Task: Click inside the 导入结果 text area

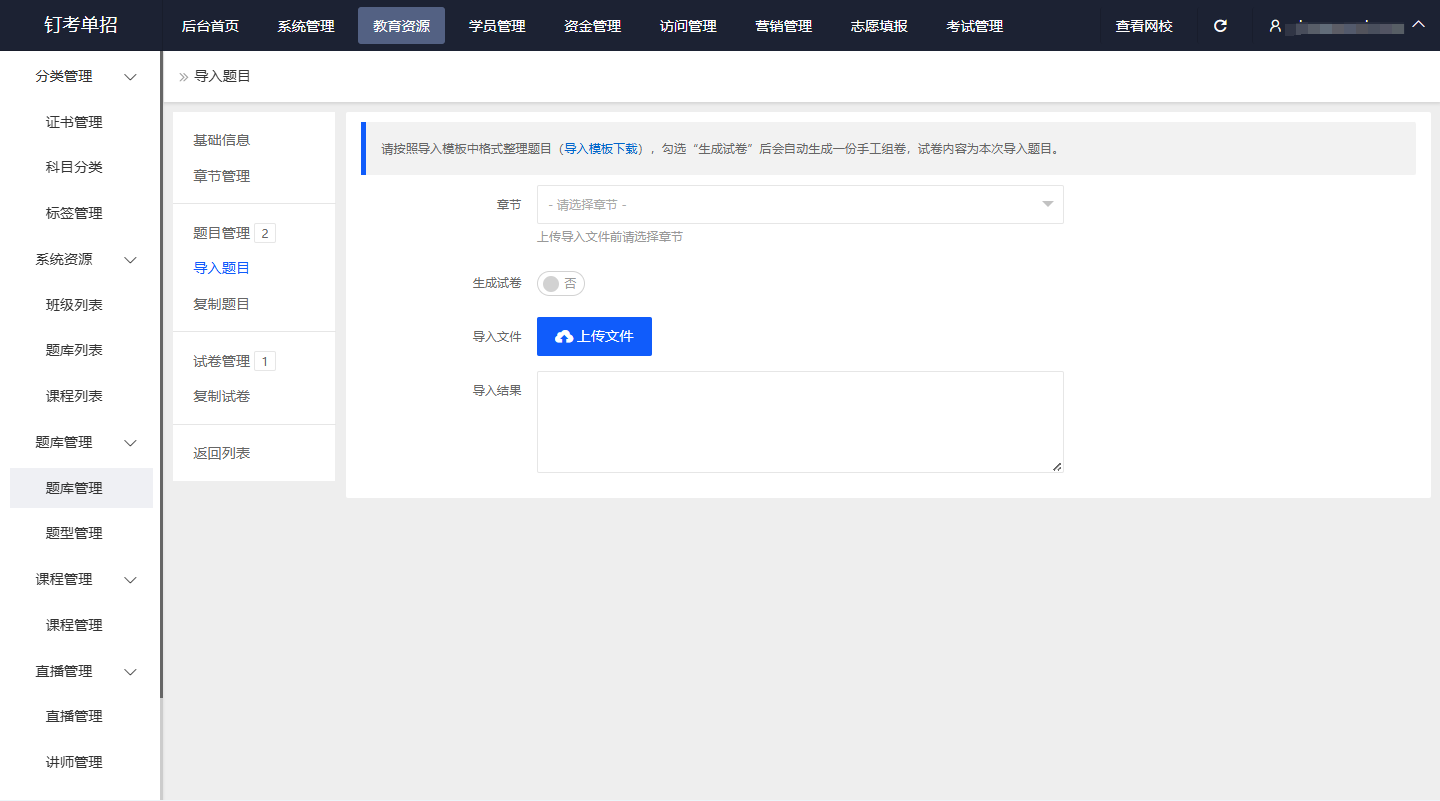Action: click(800, 422)
